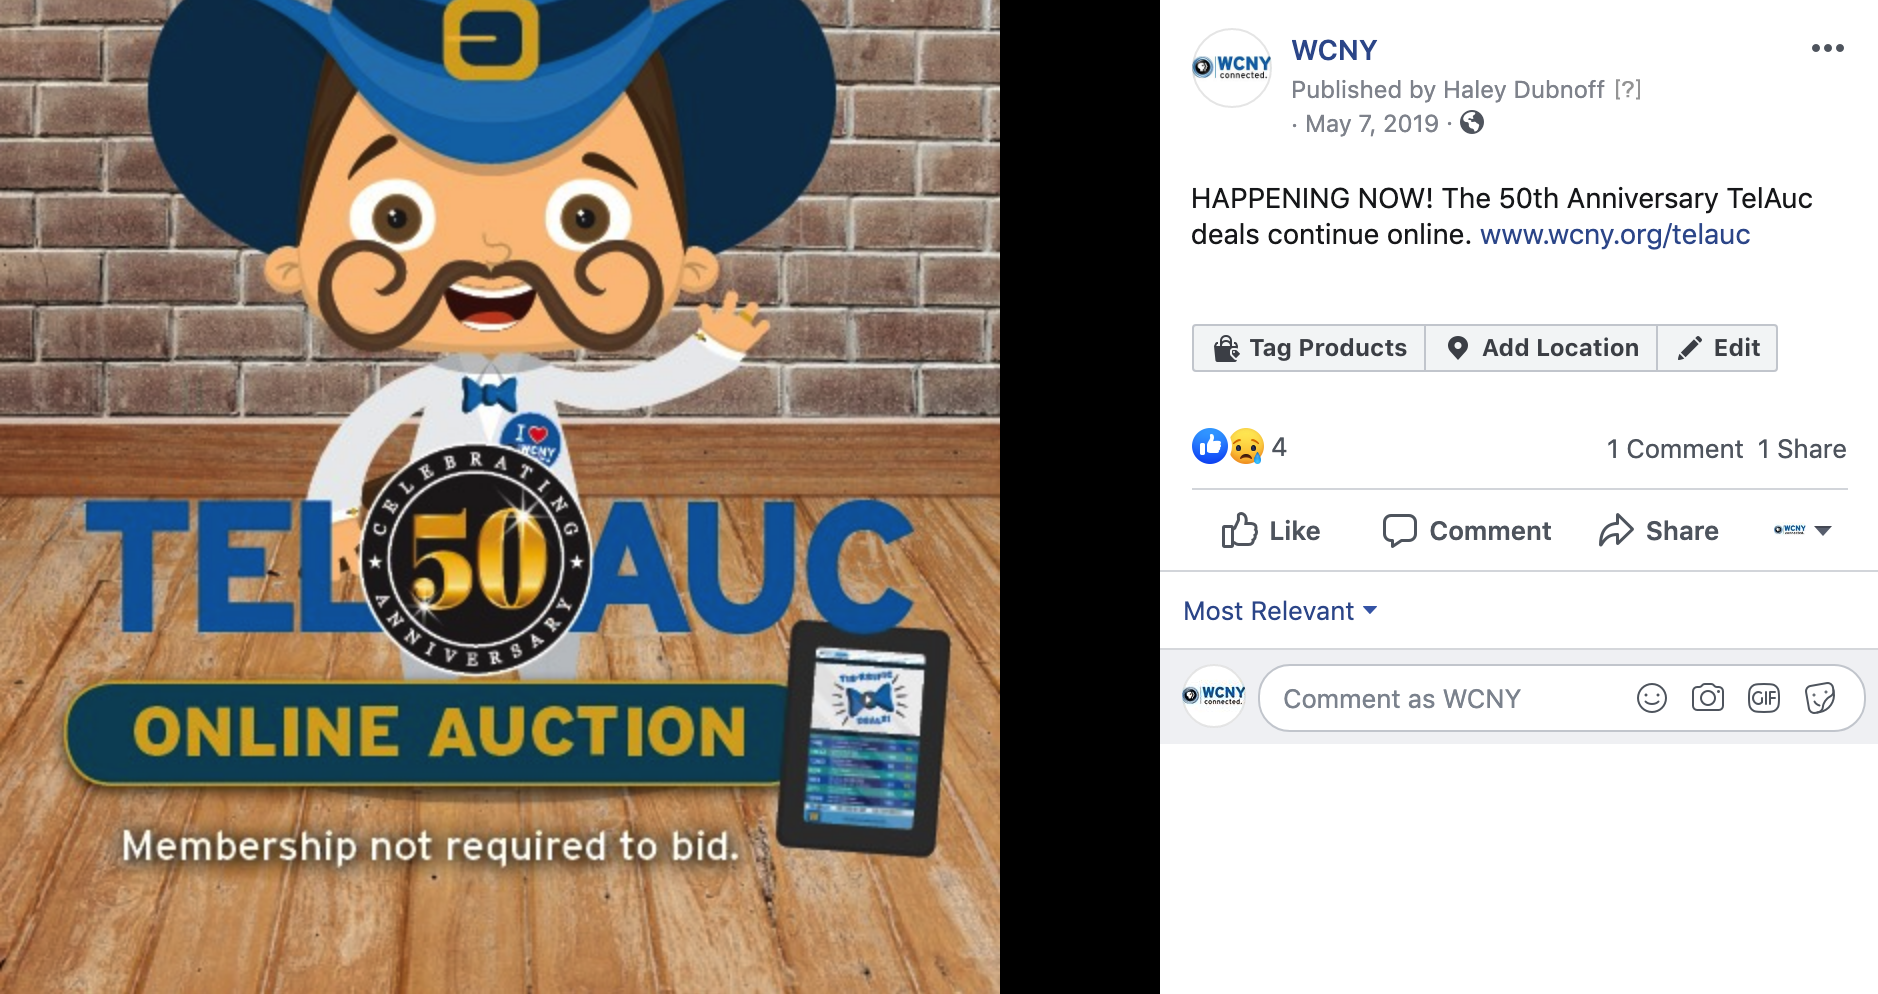Viewport: 1878px width, 994px height.
Task: Click the globe public privacy icon
Action: pos(1471,123)
